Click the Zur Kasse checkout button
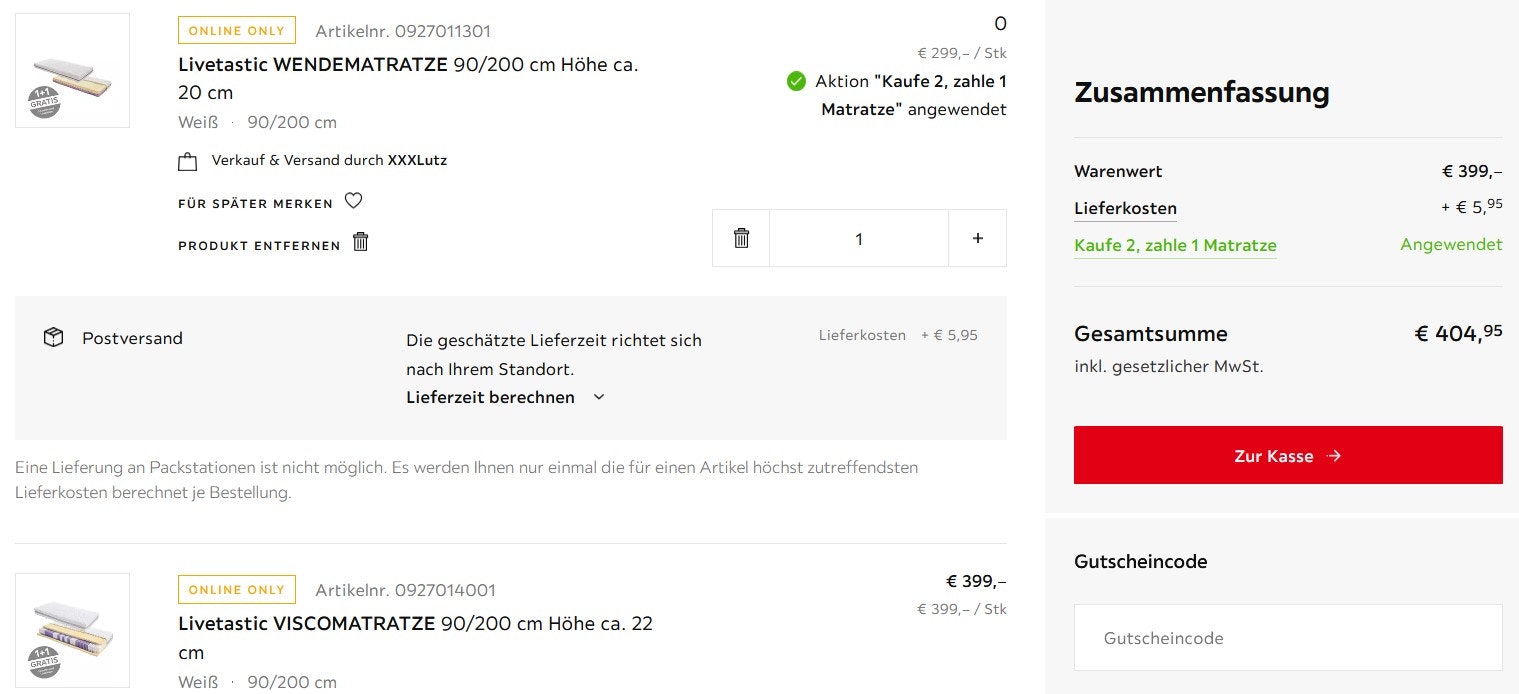The width and height of the screenshot is (1519, 694). pos(1287,455)
